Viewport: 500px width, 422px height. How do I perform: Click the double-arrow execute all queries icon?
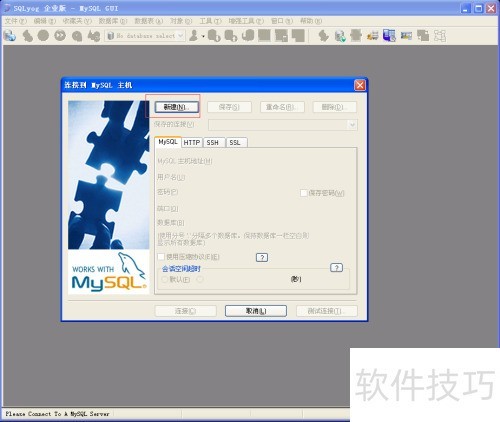(x=60, y=35)
